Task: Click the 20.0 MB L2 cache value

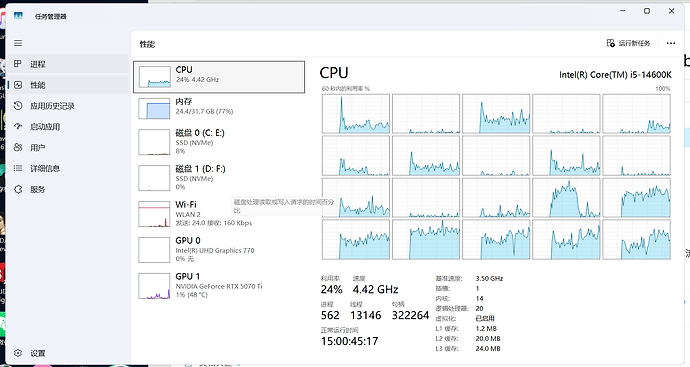Action: pos(488,338)
